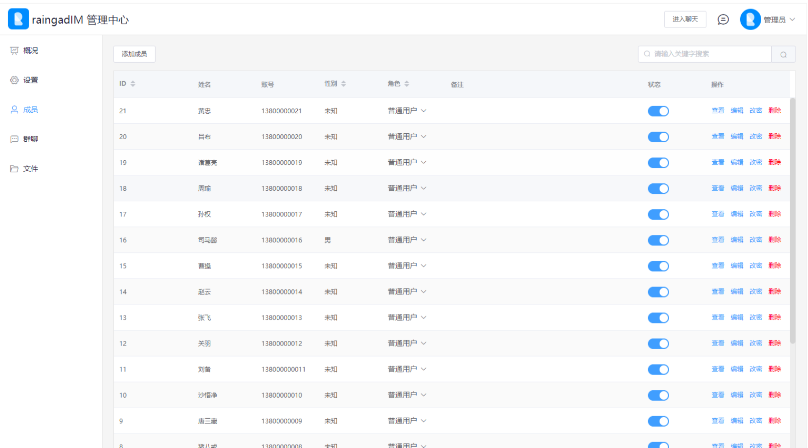The image size is (808, 448).
Task: Toggle status switch for user ID 21
Action: point(658,111)
